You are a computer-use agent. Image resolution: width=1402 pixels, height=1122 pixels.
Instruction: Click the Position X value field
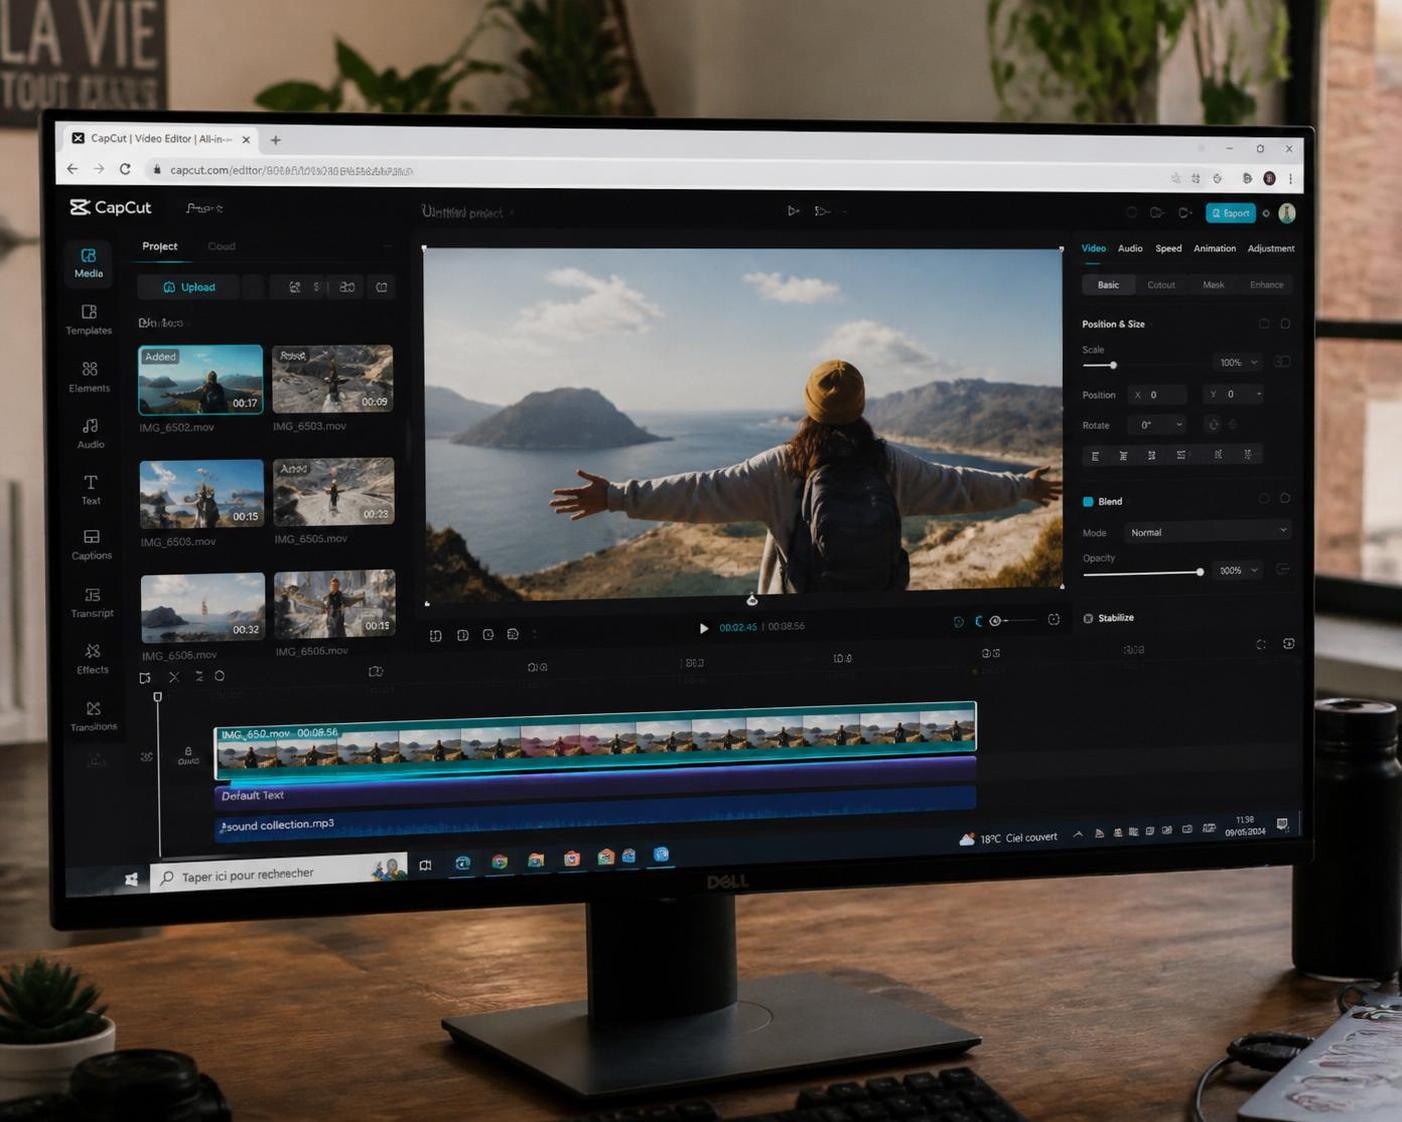click(x=1158, y=395)
